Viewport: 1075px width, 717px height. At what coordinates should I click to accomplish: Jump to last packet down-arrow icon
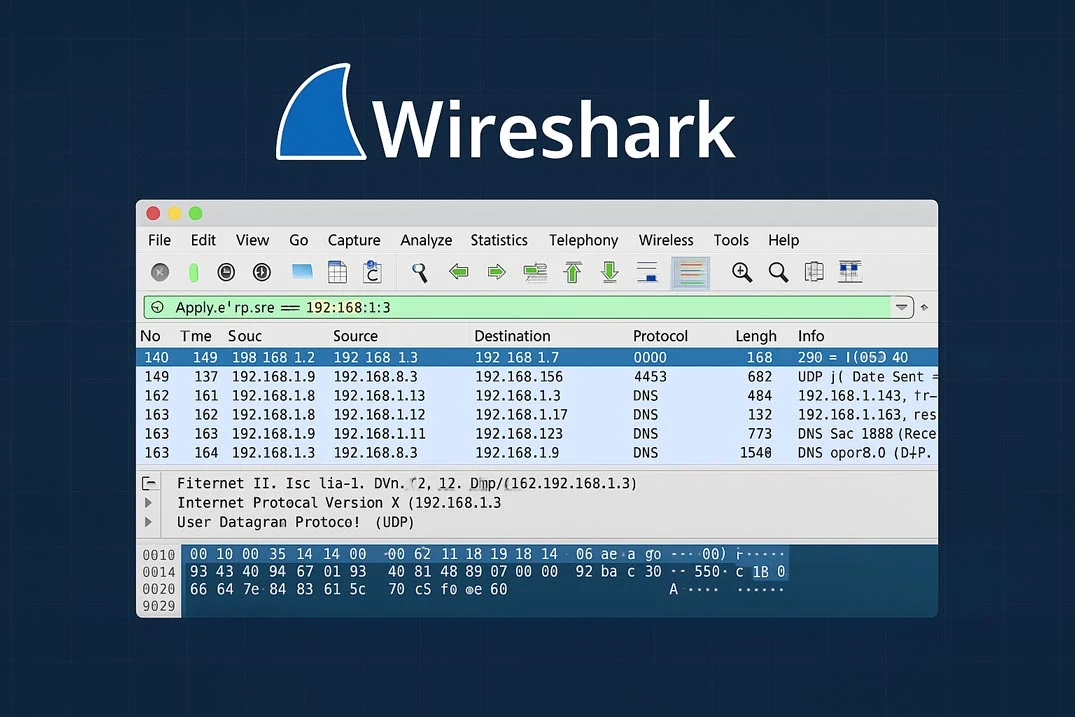click(x=609, y=272)
